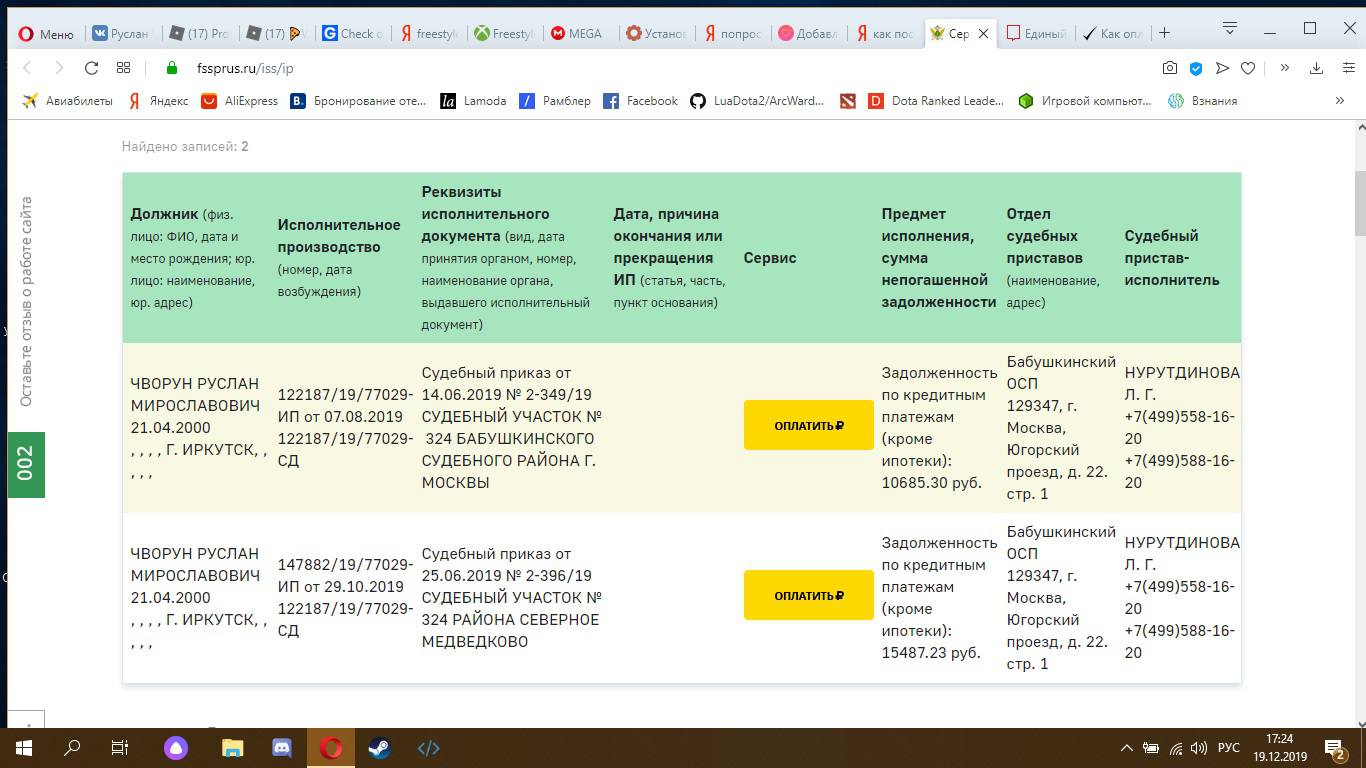This screenshot has width=1366, height=768.
Task: Open the Оставьте отзыв о работе сайта sidebar
Action: (x=26, y=301)
